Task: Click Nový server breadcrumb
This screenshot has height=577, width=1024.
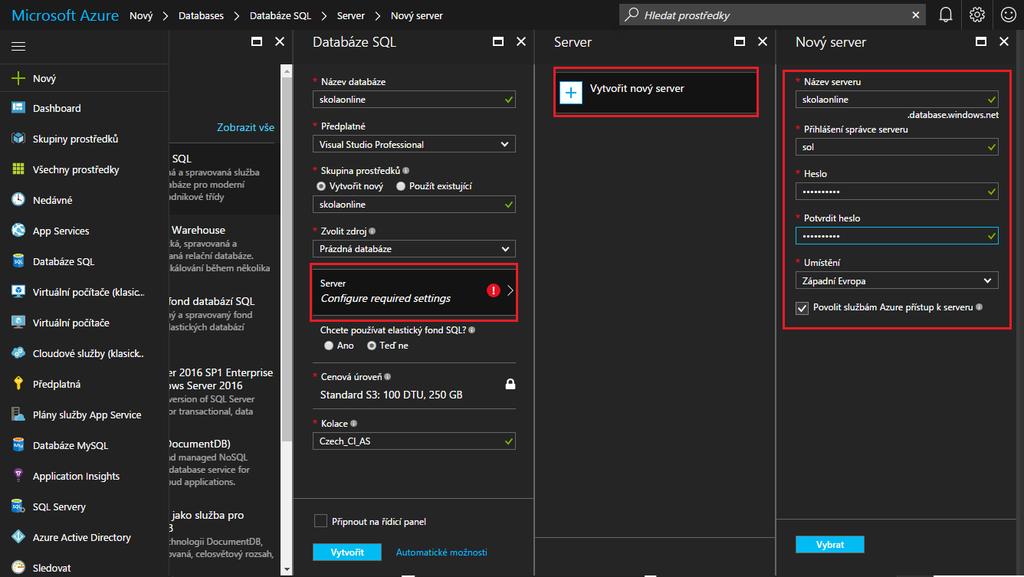Action: 417,15
